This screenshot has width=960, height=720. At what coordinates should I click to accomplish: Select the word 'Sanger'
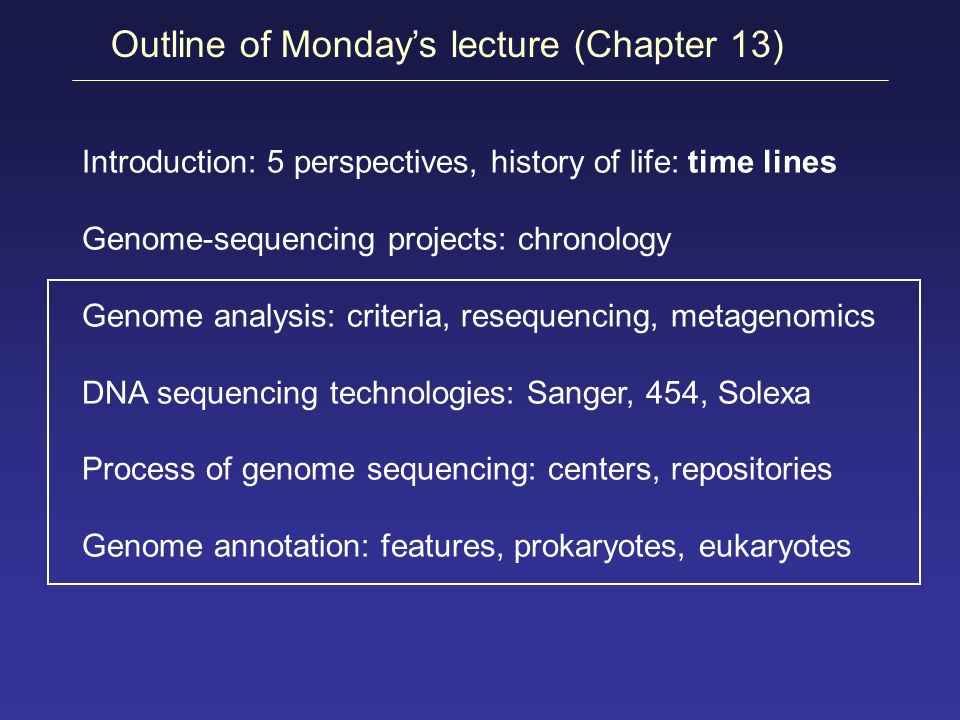click(x=579, y=394)
